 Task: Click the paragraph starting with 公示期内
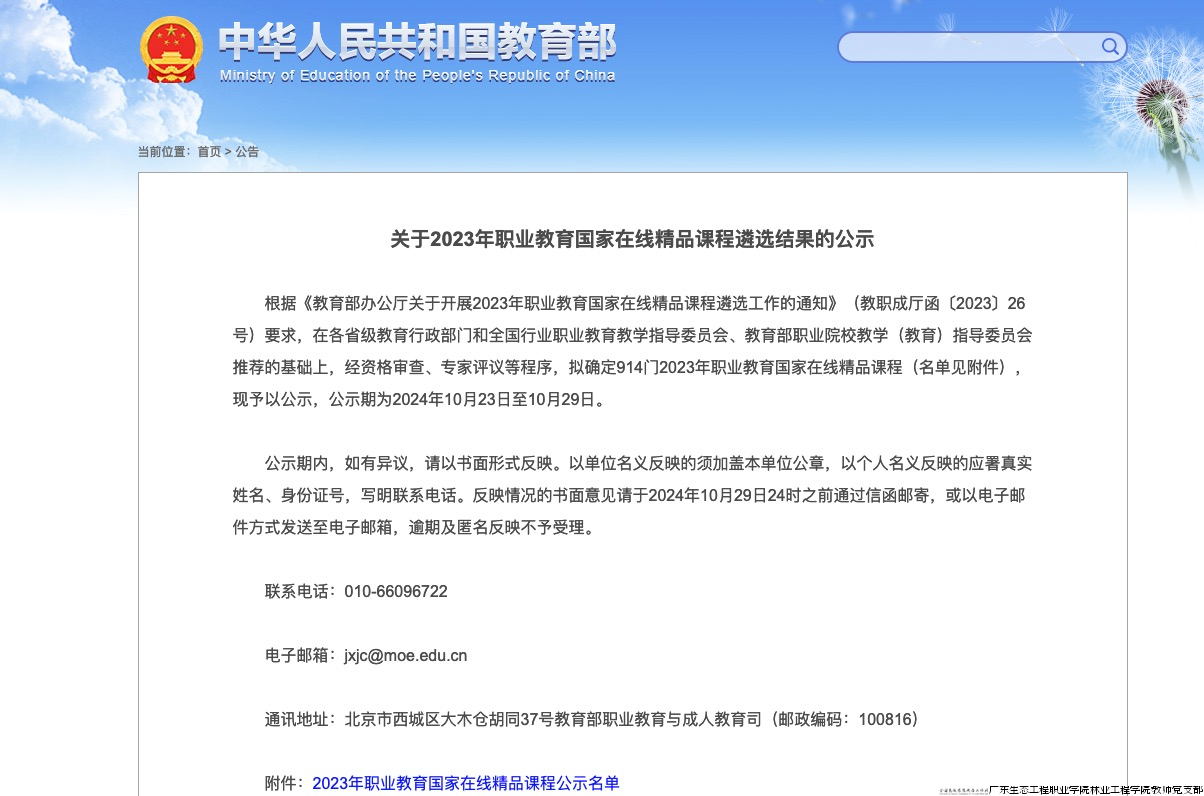(x=632, y=495)
